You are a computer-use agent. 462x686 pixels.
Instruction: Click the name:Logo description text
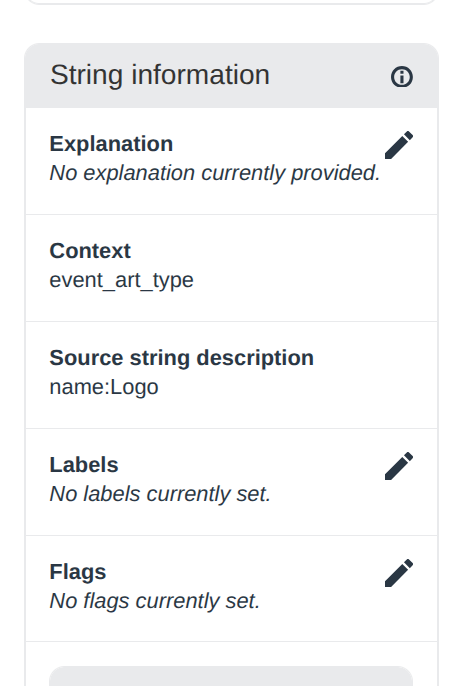(104, 387)
